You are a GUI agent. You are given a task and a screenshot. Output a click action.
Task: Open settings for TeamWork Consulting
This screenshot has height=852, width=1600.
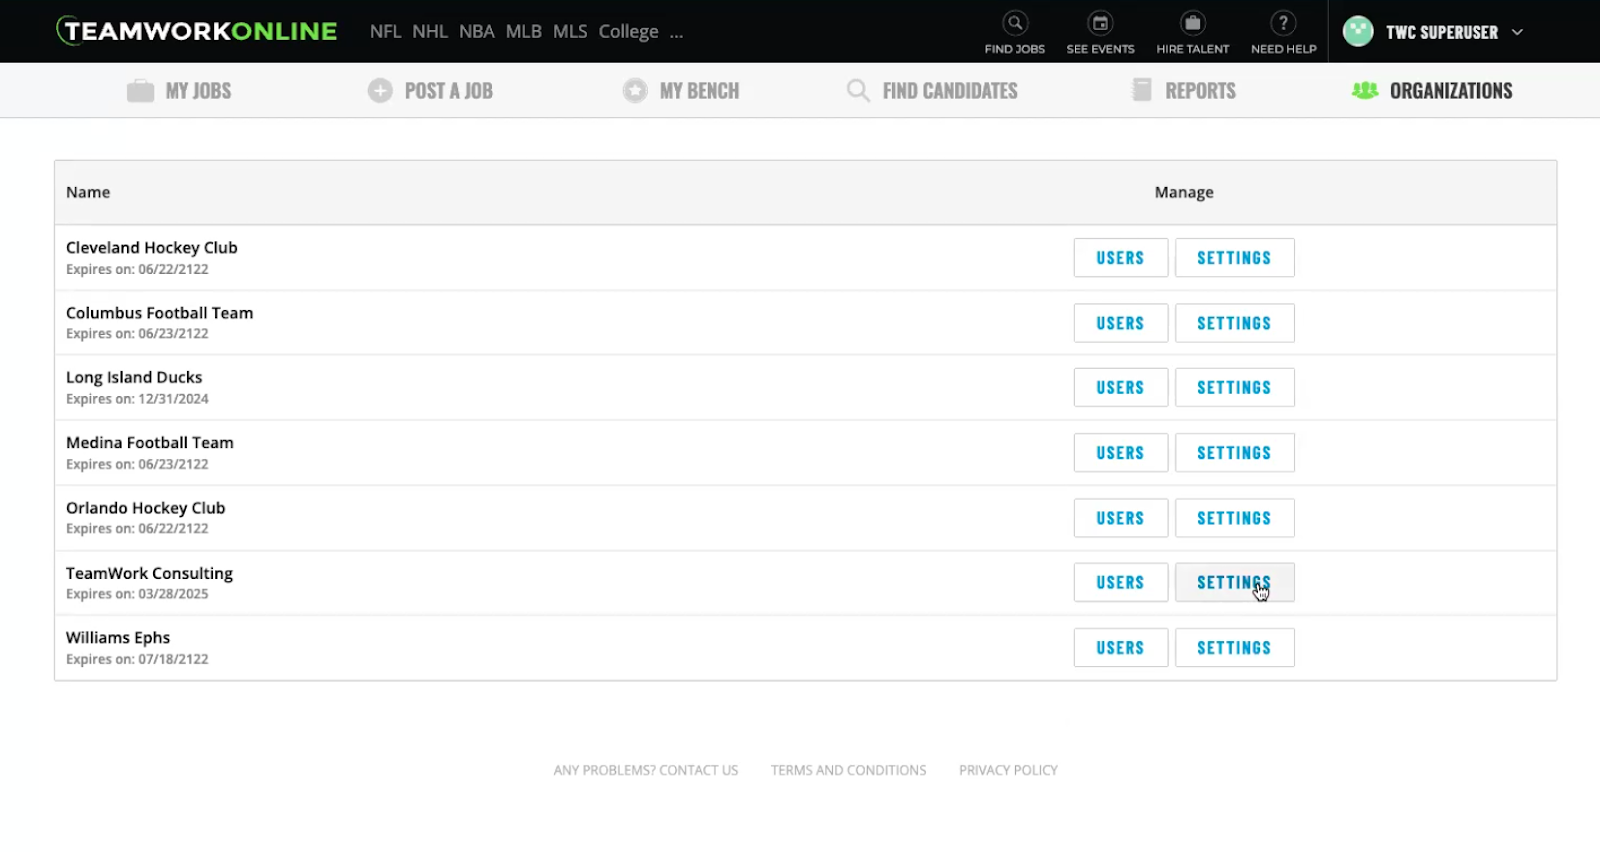(x=1235, y=583)
